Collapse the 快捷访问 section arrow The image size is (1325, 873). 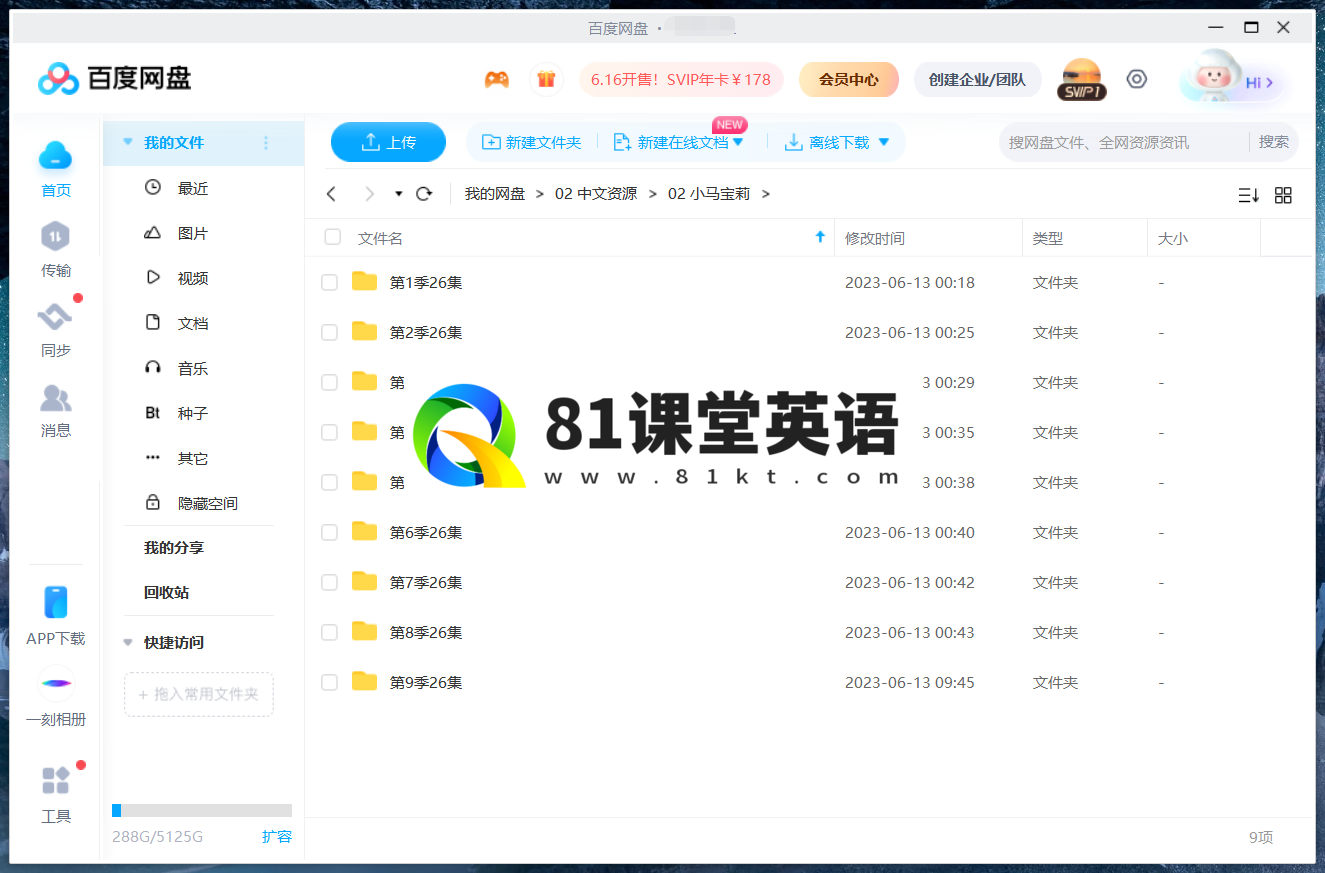point(127,643)
